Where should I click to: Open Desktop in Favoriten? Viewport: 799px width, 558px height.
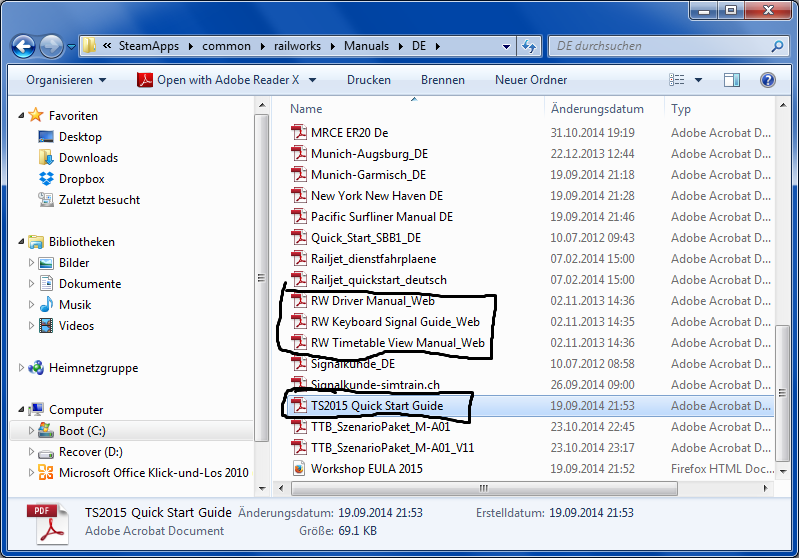(80, 137)
